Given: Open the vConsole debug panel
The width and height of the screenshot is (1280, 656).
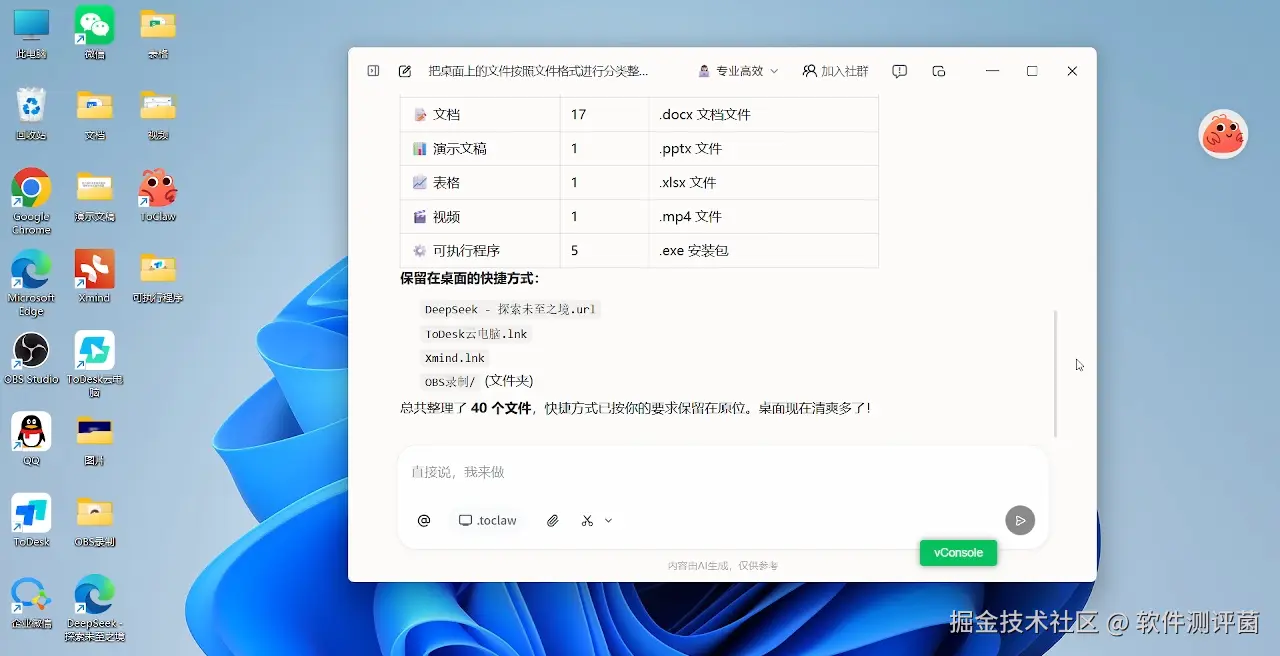Looking at the screenshot, I should click(957, 552).
